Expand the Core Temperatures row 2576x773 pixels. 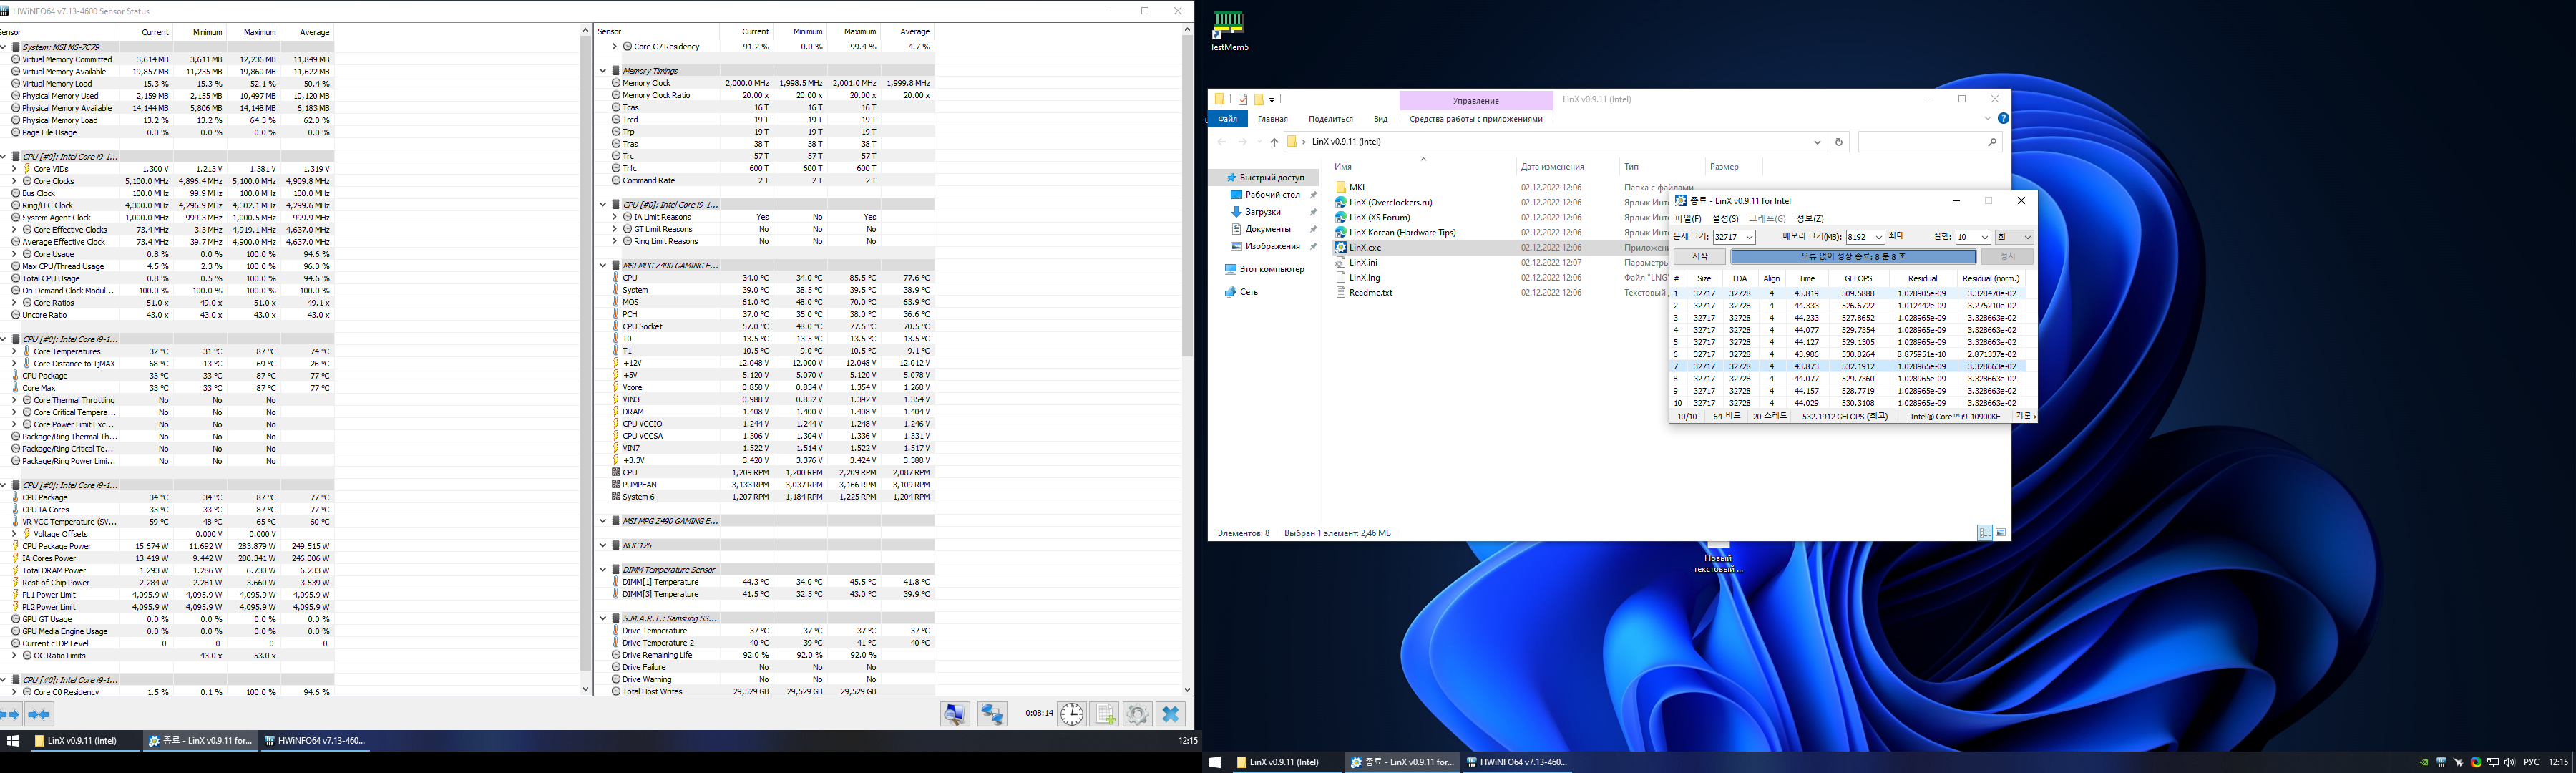click(14, 352)
